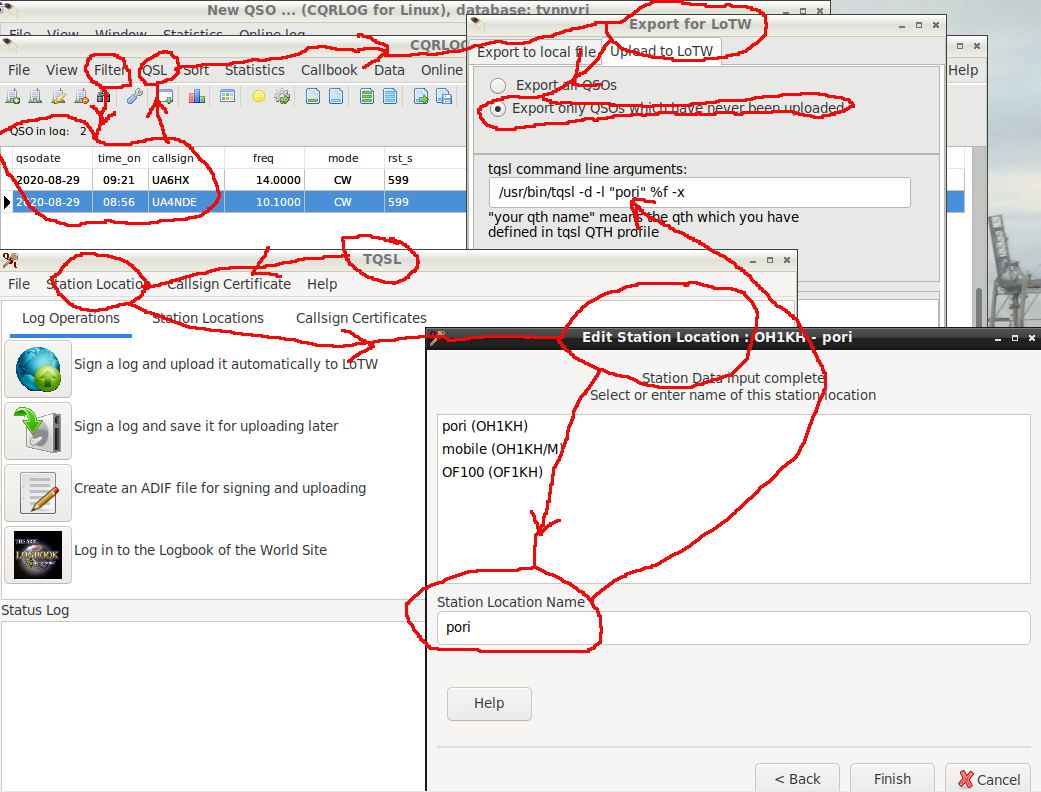Screen dimensions: 1041x792
Task: Open the Statistics menu in CQRLOG
Action: (255, 70)
